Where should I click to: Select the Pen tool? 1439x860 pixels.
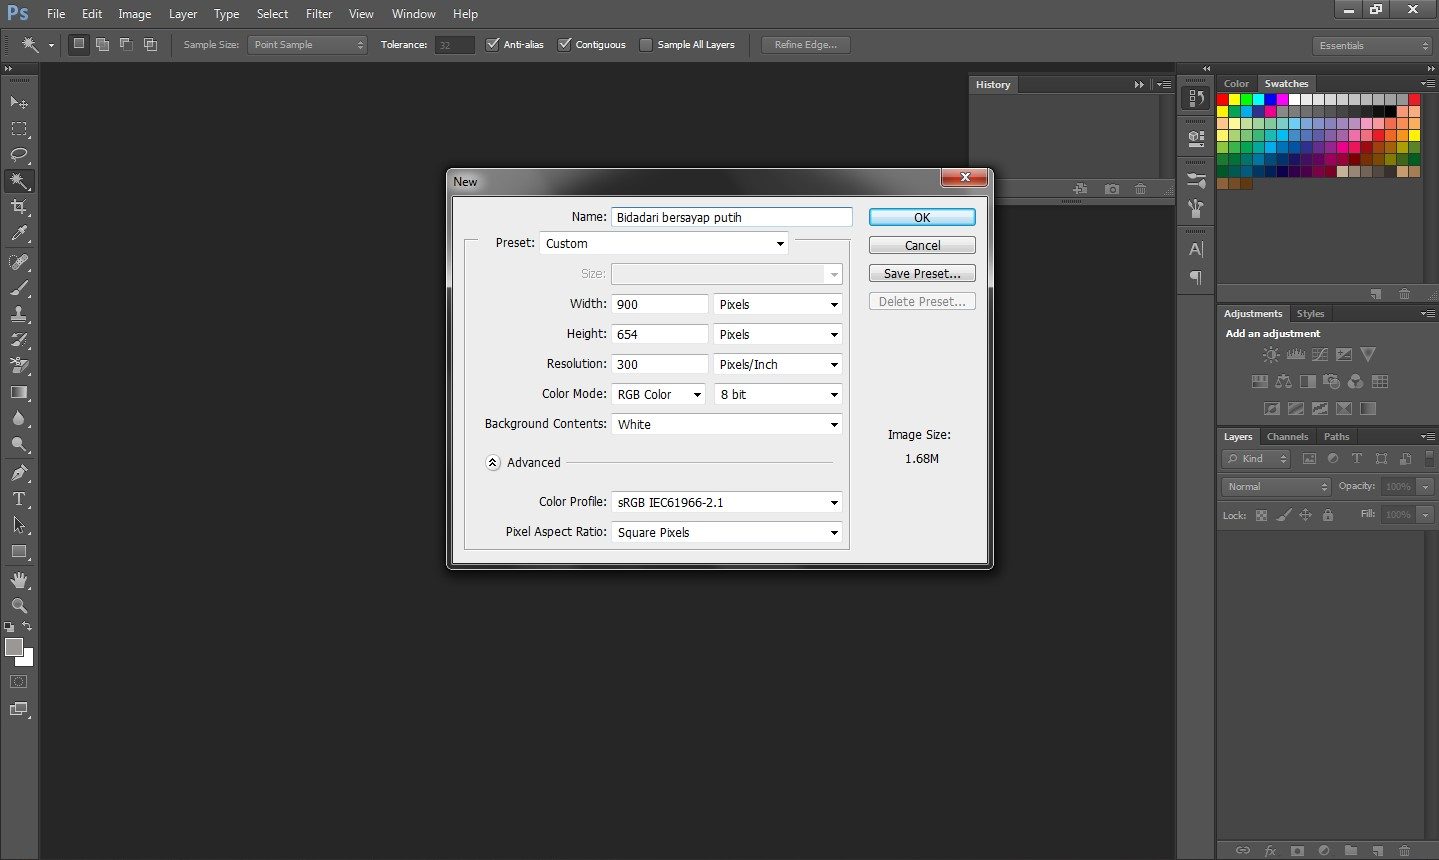click(19, 473)
